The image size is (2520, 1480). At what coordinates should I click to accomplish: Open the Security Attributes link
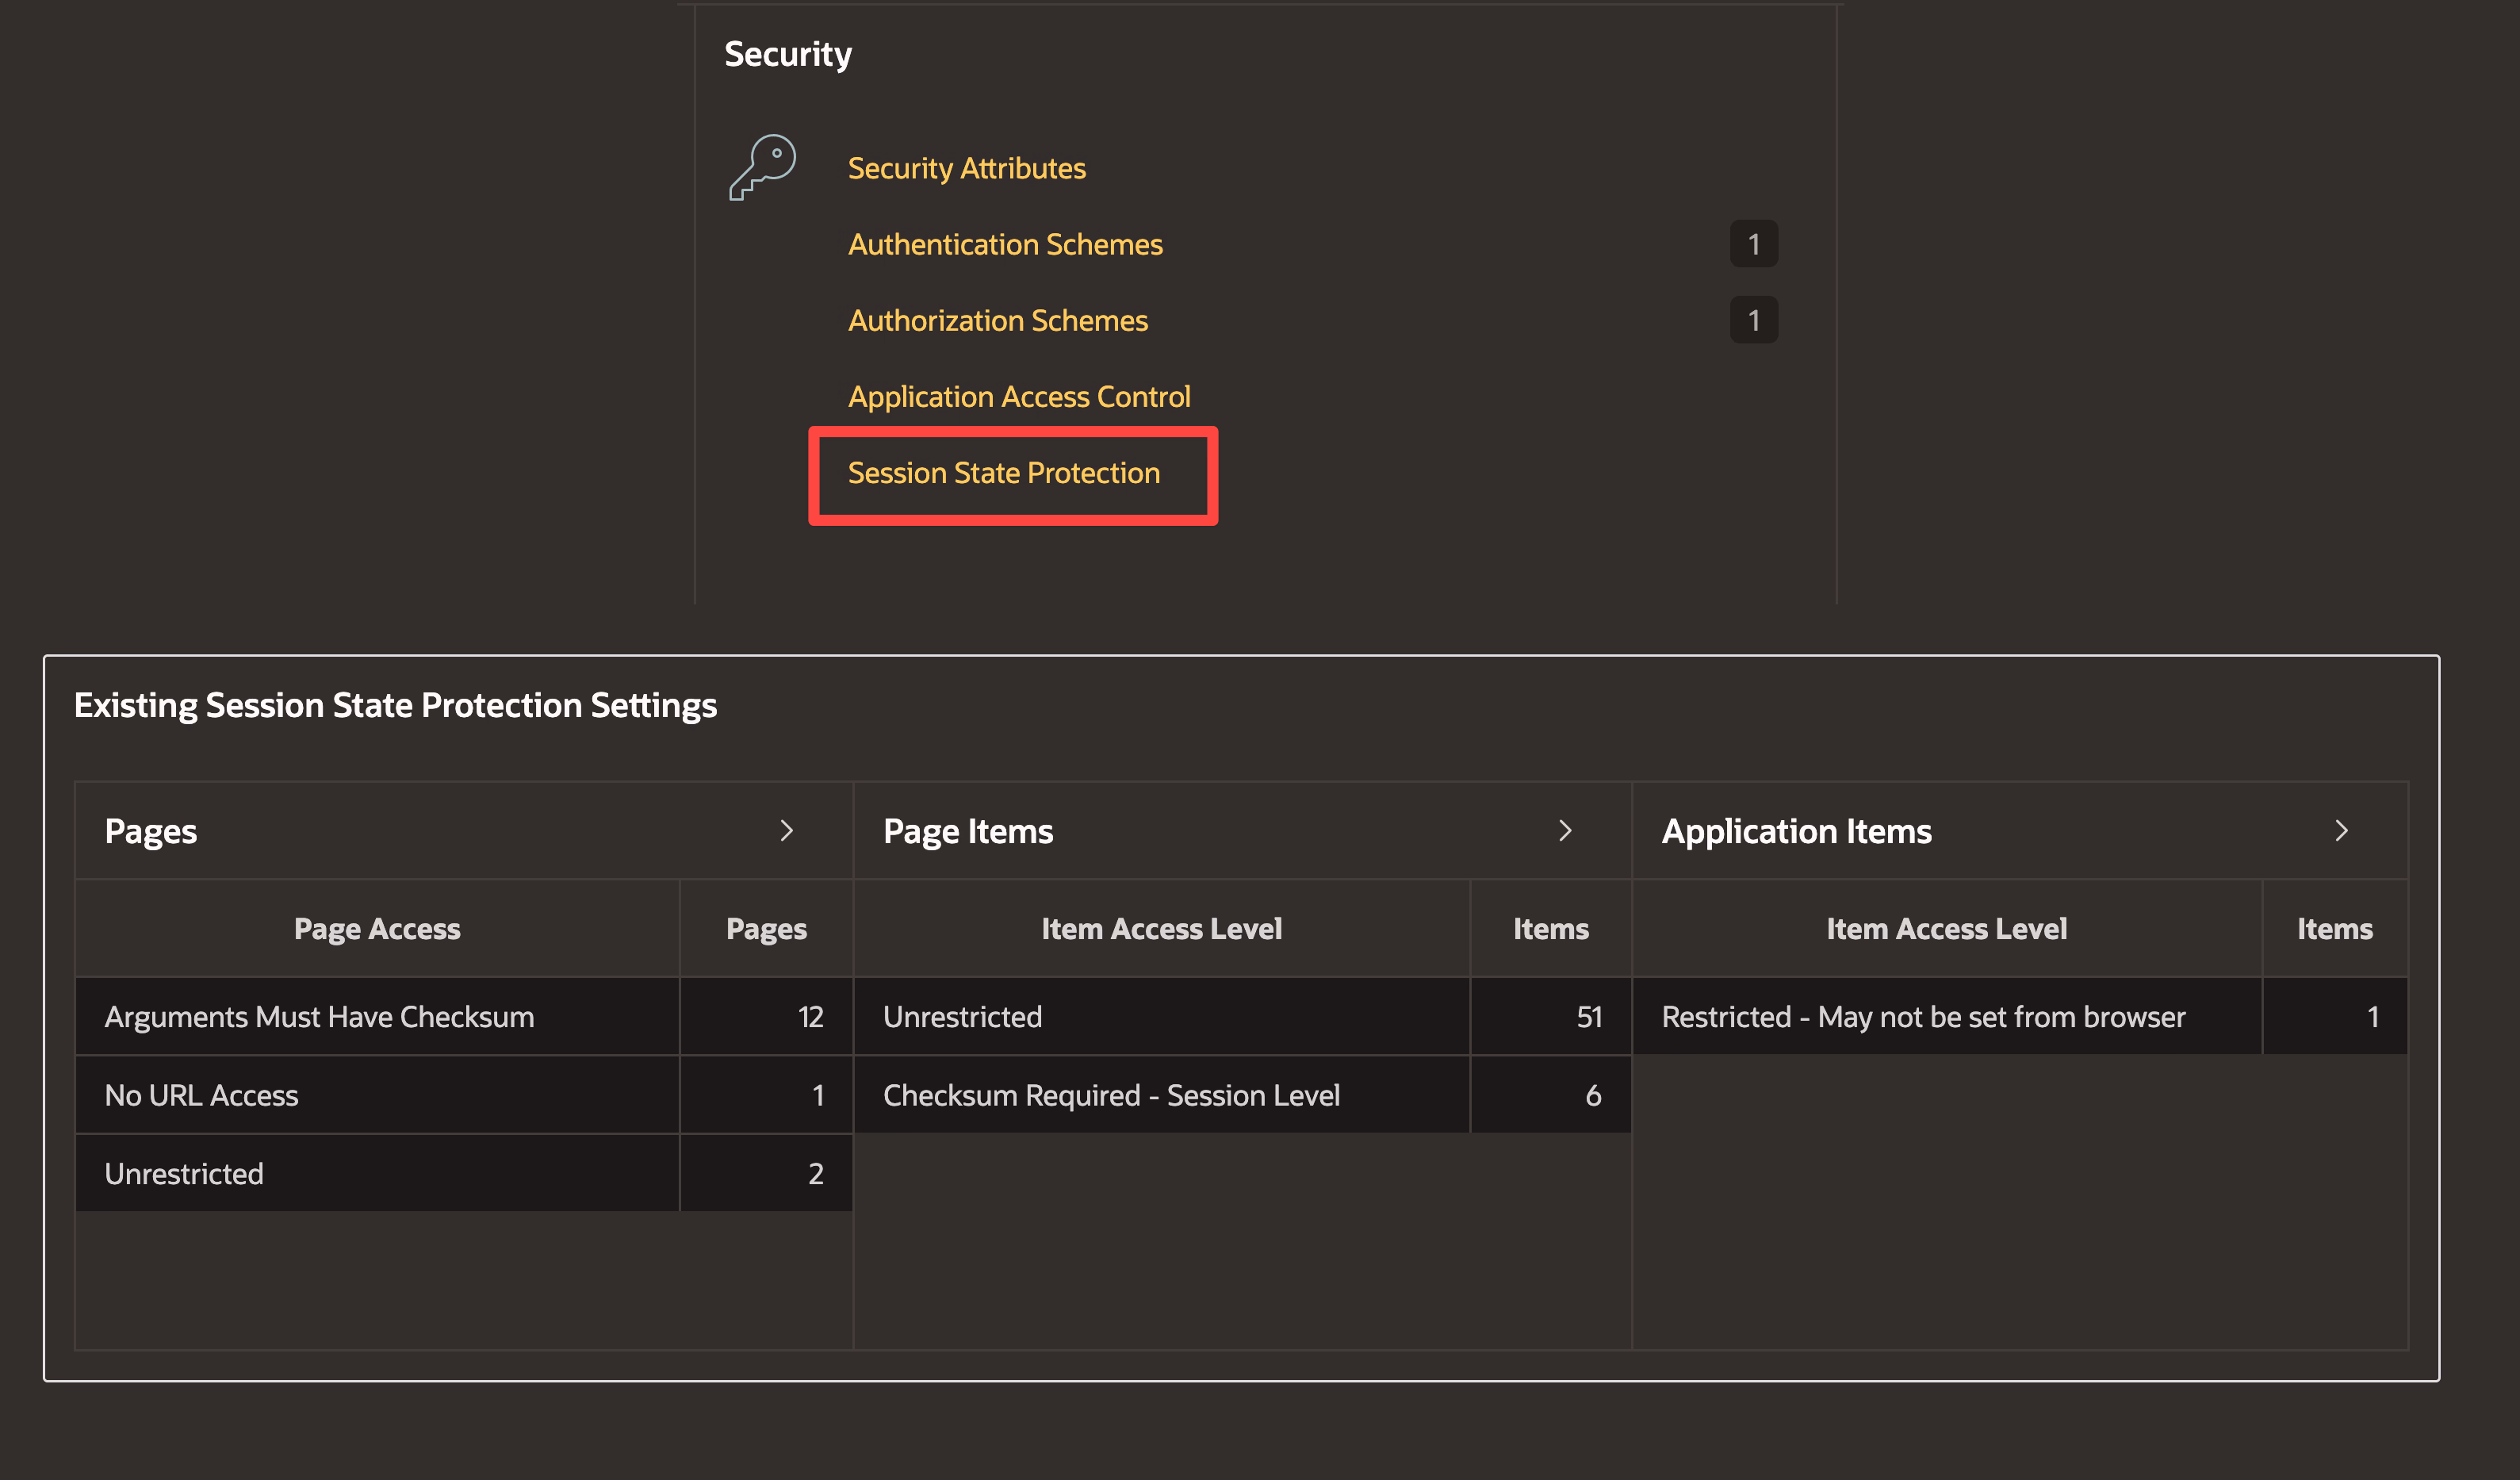point(966,168)
